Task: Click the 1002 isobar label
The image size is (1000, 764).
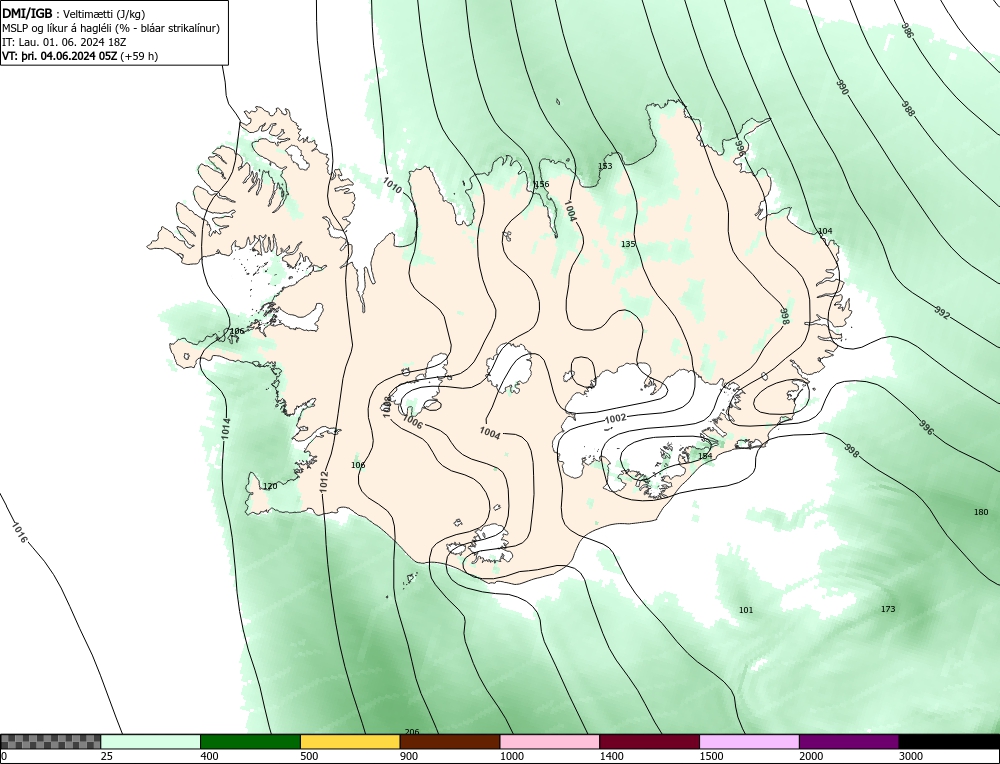Action: coord(615,418)
